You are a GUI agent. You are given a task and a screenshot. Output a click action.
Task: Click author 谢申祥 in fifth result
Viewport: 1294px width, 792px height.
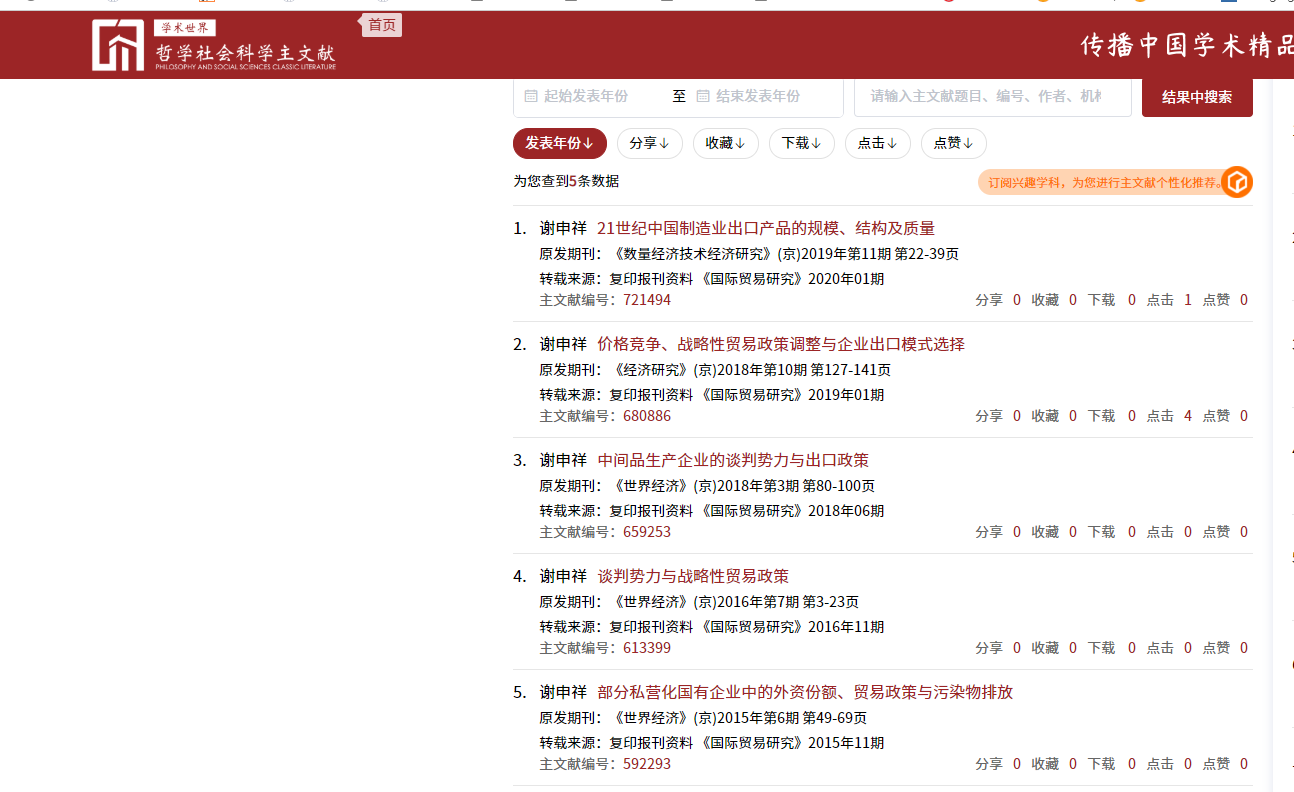point(563,692)
